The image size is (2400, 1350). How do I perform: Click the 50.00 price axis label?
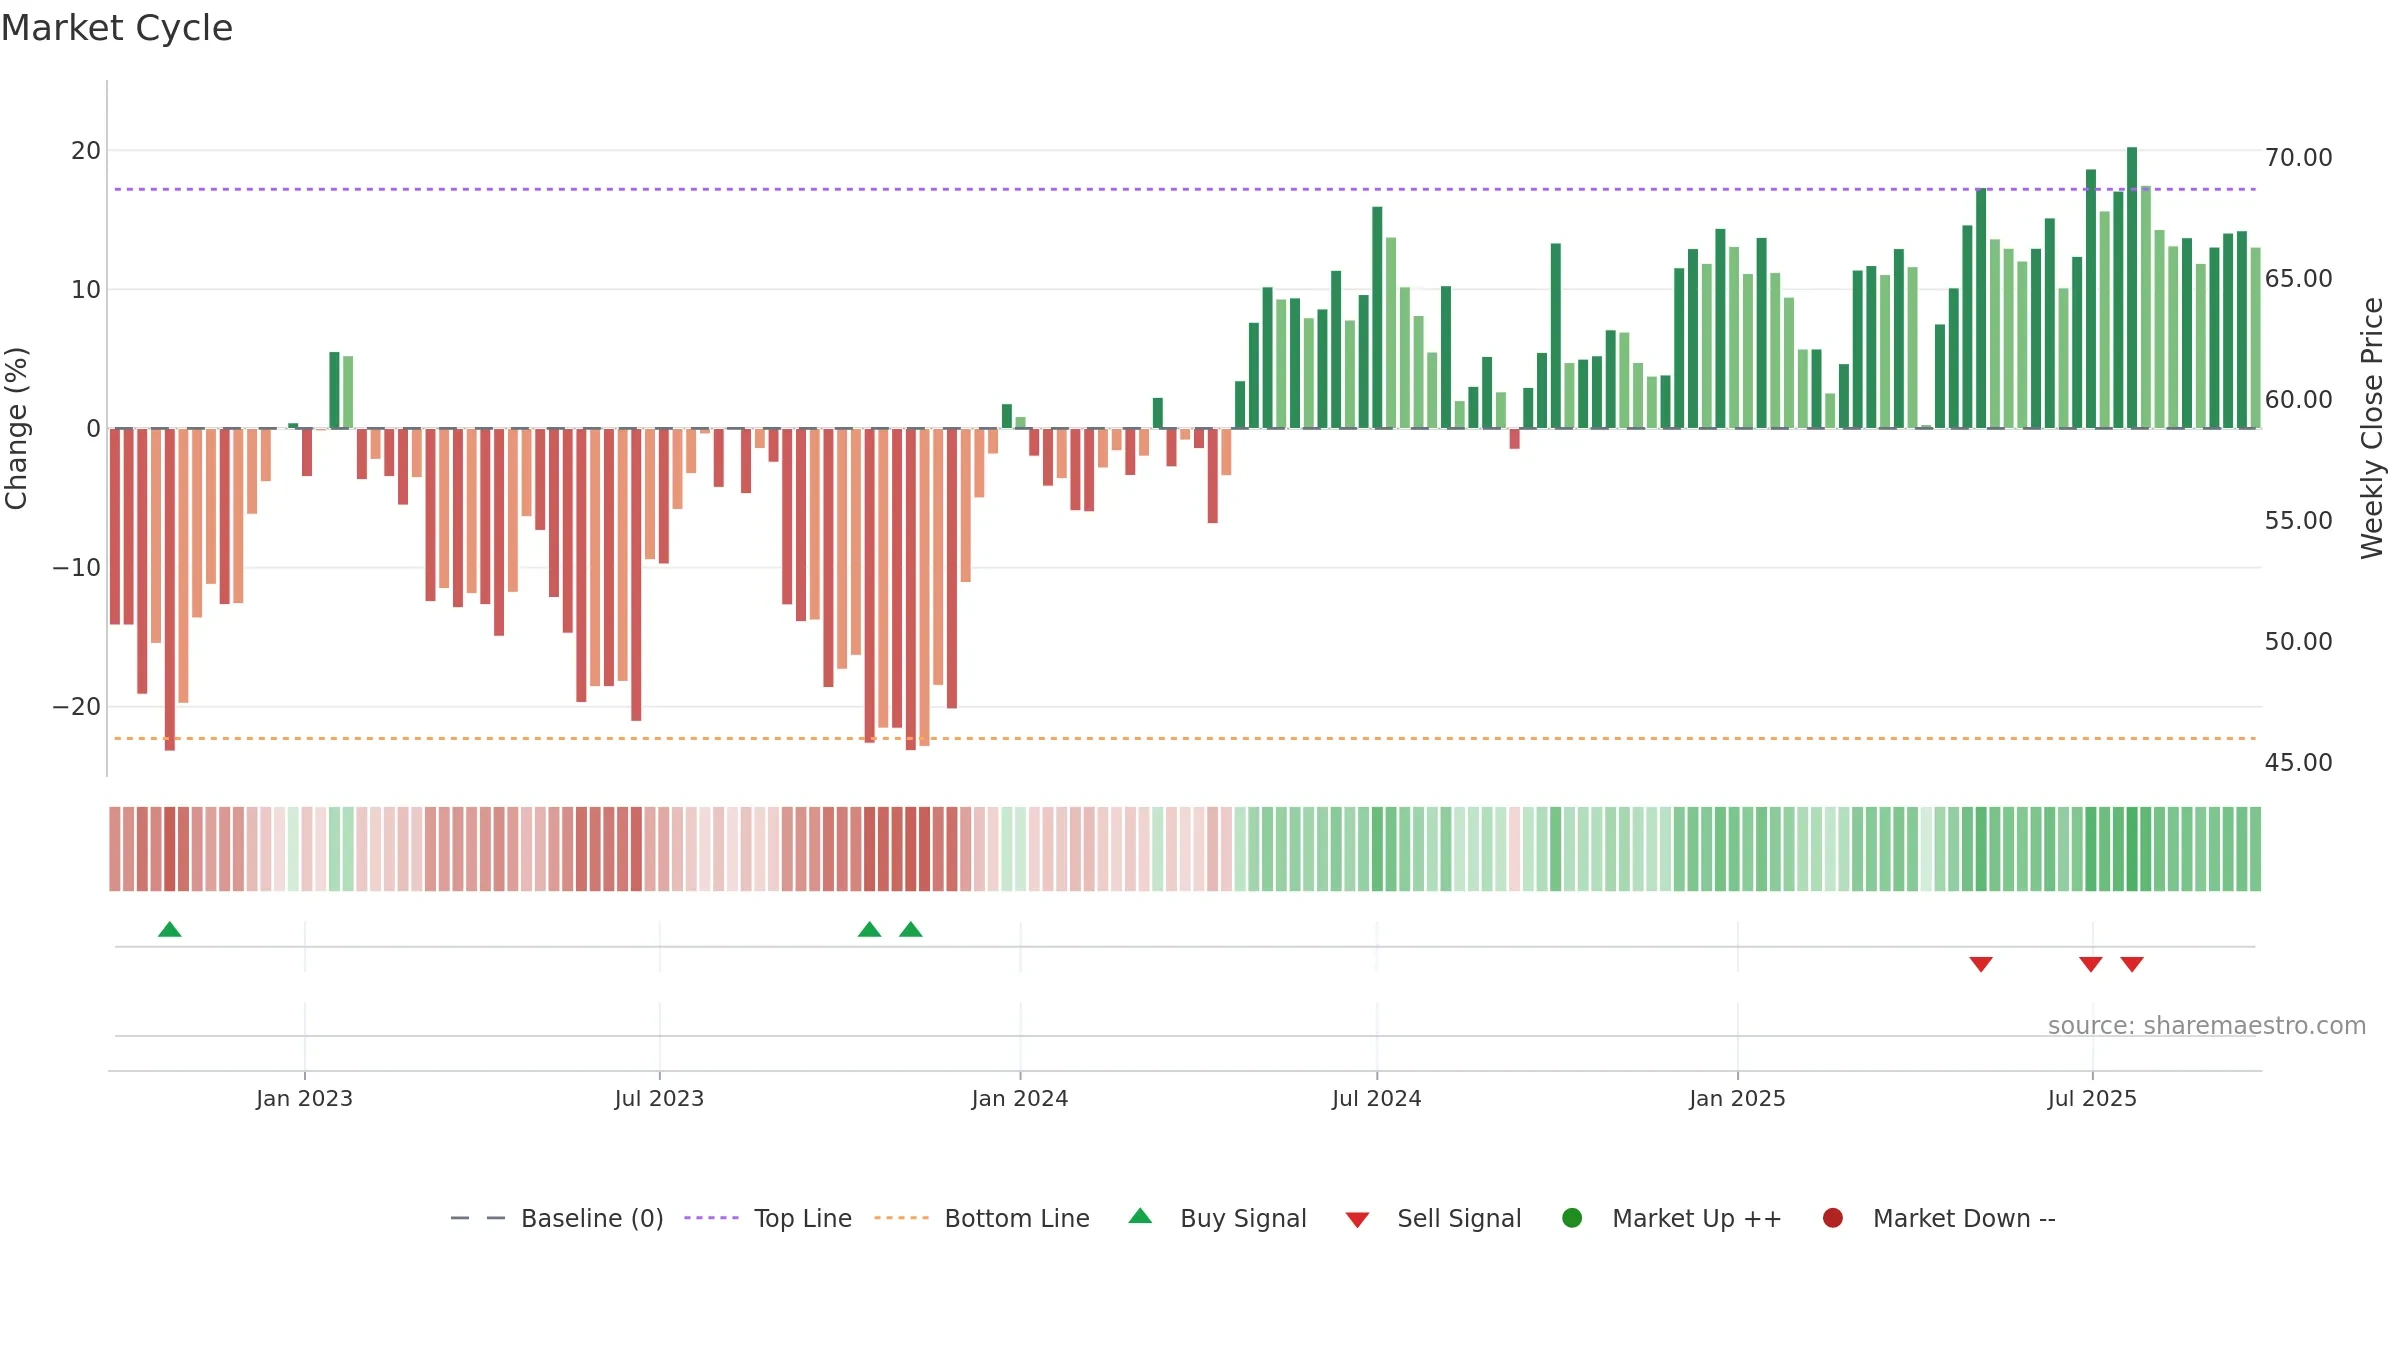tap(2298, 641)
